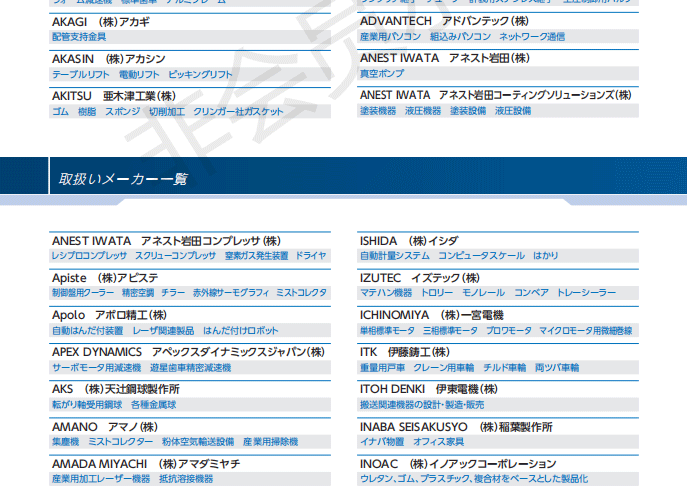687x486 pixels.
Task: Open ANEST IWATA アネスト岩田(株) entry
Action: tap(445, 58)
